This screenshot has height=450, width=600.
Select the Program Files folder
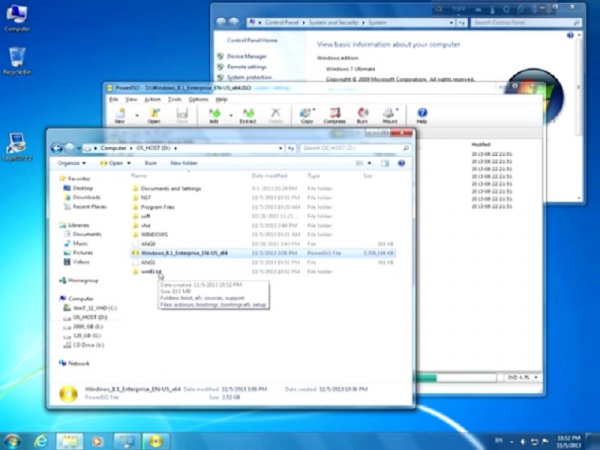pos(158,207)
